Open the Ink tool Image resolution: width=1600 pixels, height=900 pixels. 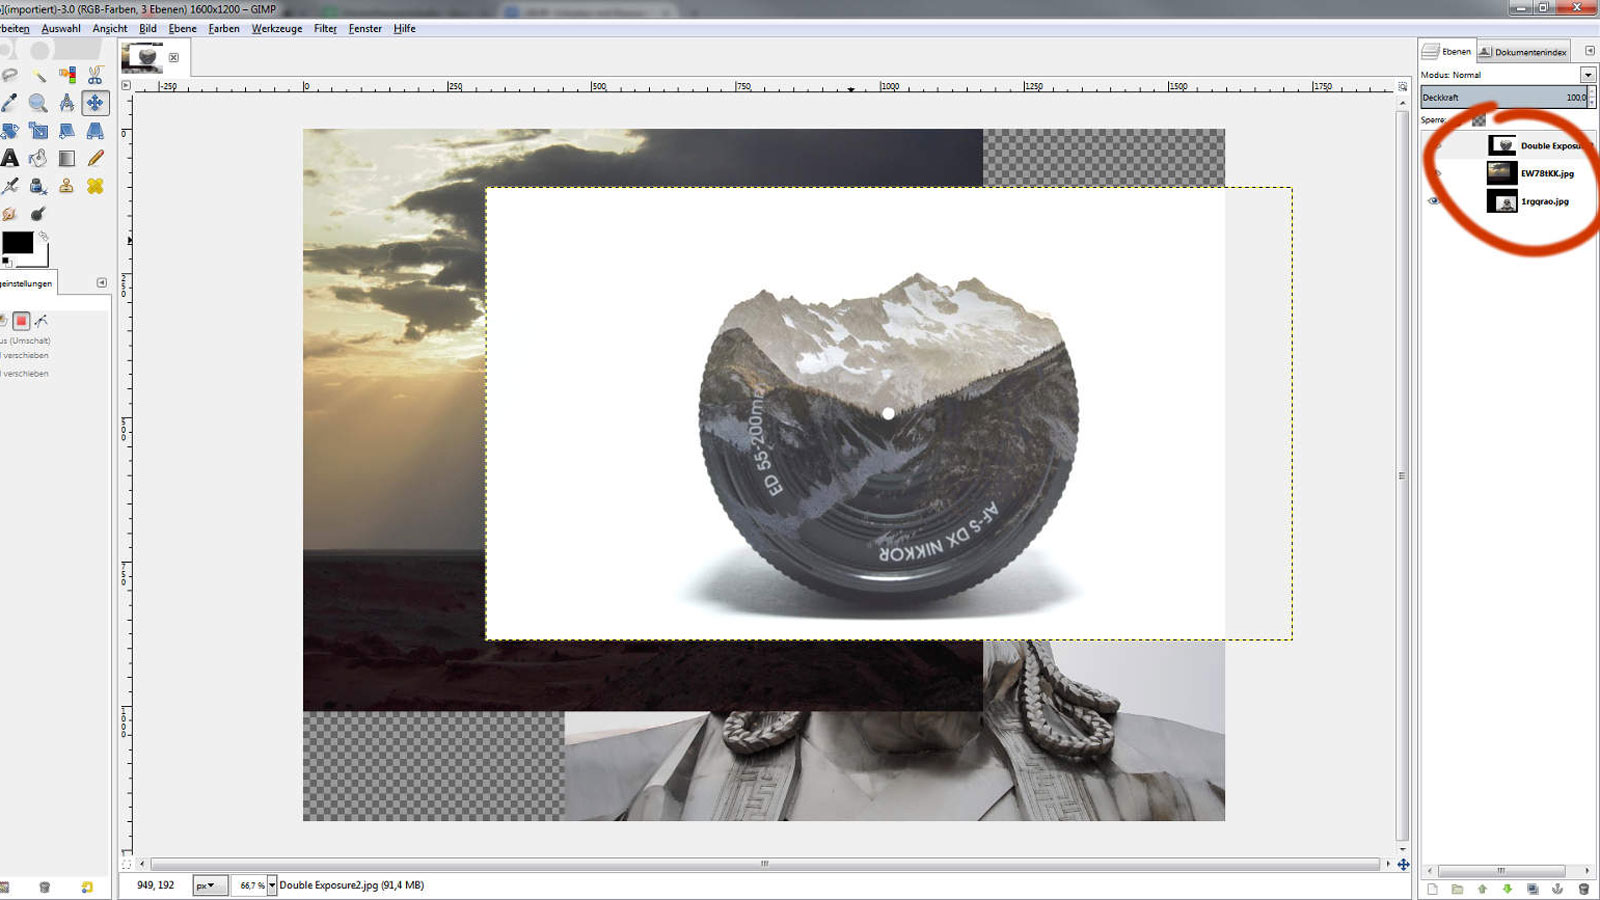pyautogui.click(x=38, y=184)
